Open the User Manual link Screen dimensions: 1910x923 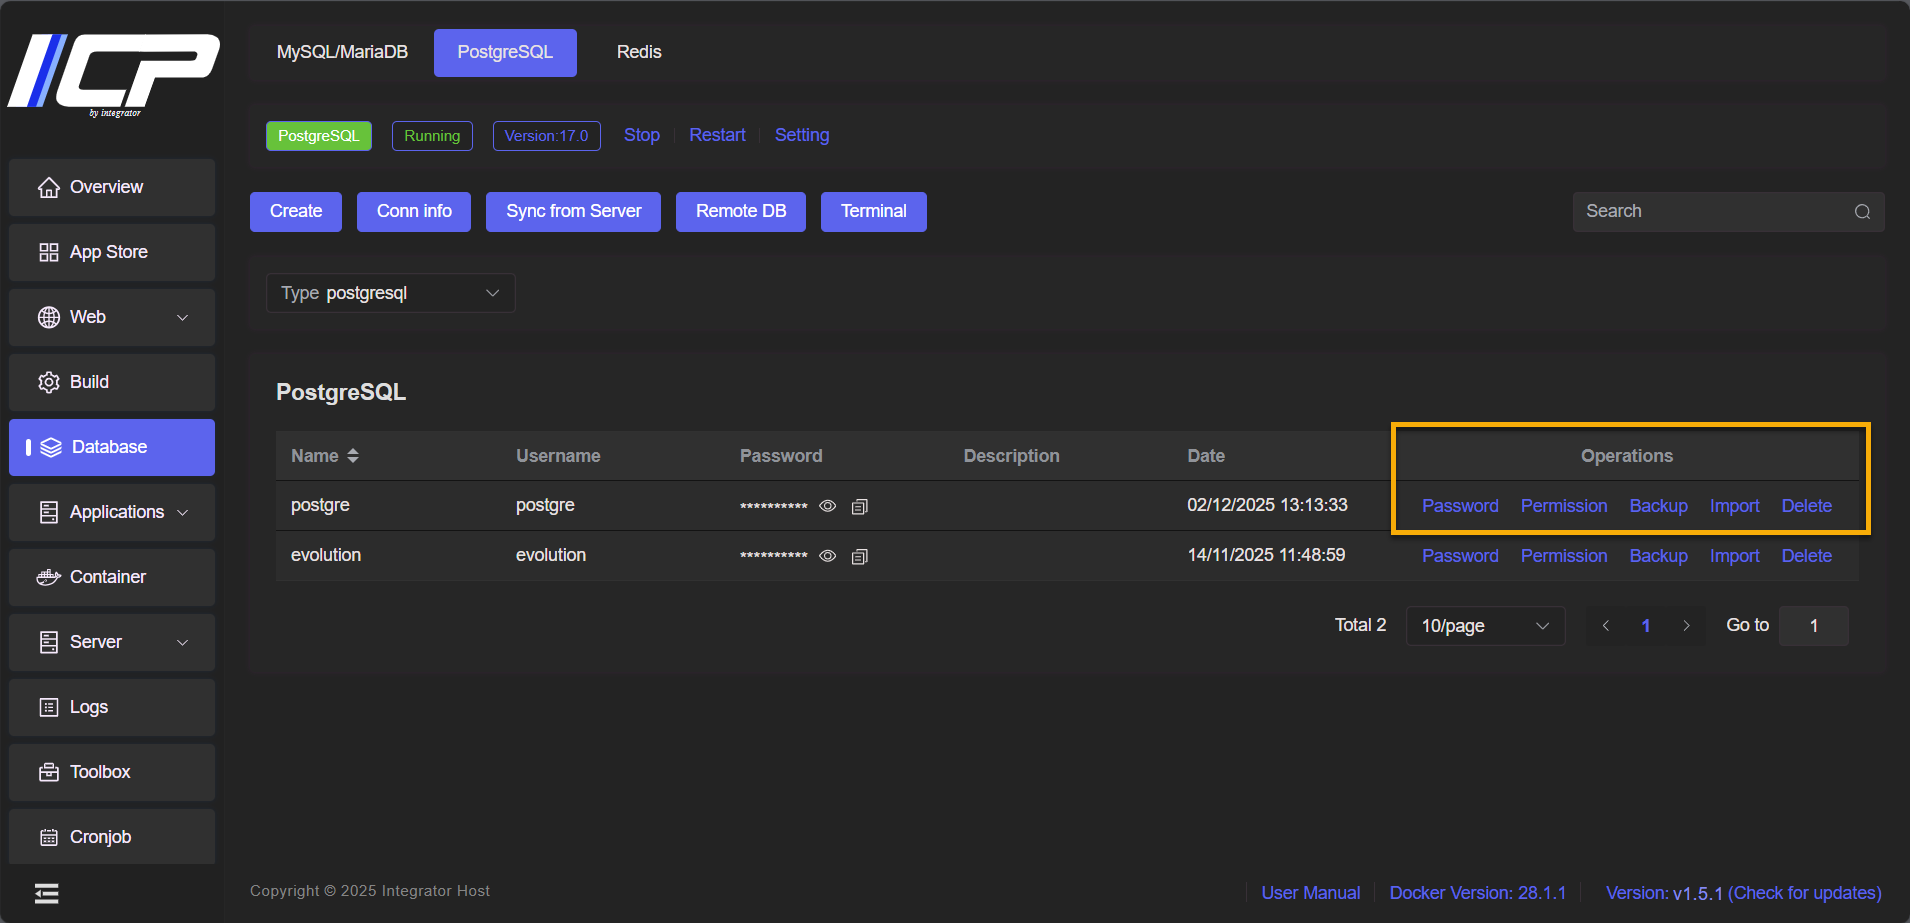pyautogui.click(x=1310, y=893)
